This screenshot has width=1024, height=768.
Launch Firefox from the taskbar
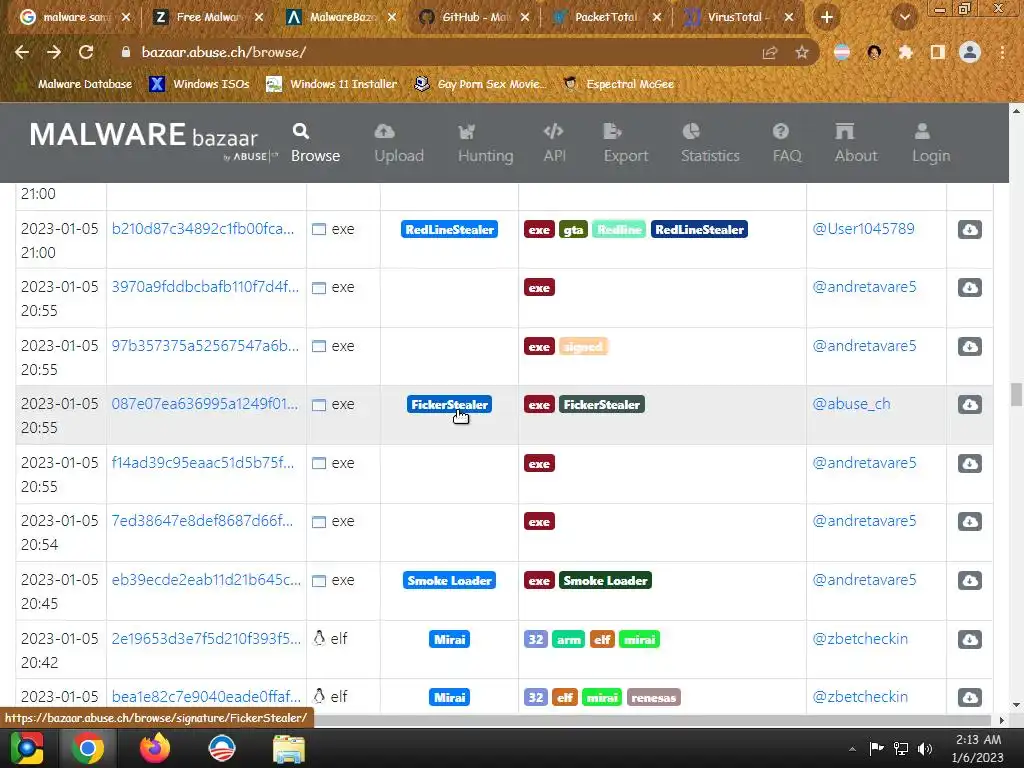click(x=155, y=748)
